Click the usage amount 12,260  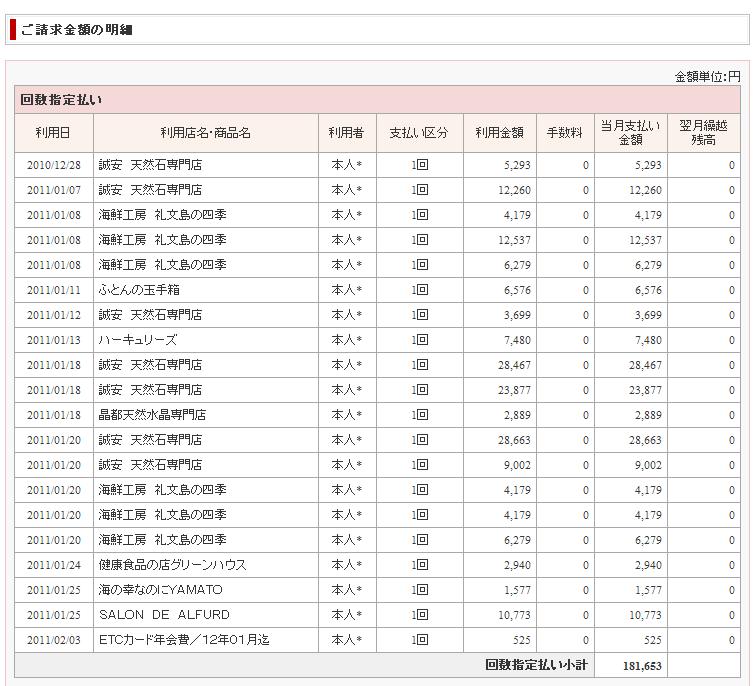[515, 190]
